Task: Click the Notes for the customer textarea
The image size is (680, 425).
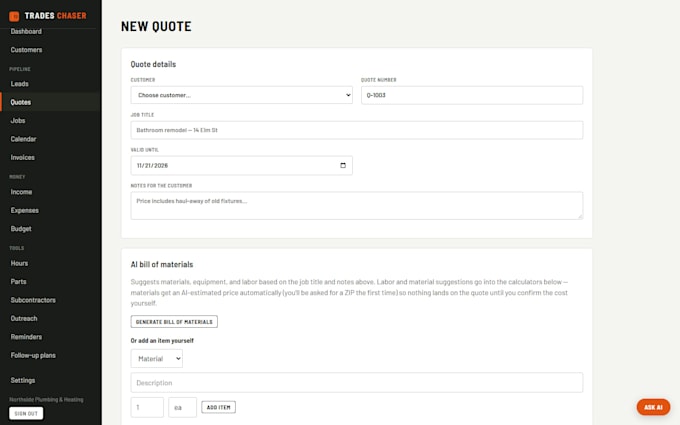Action: 356,206
